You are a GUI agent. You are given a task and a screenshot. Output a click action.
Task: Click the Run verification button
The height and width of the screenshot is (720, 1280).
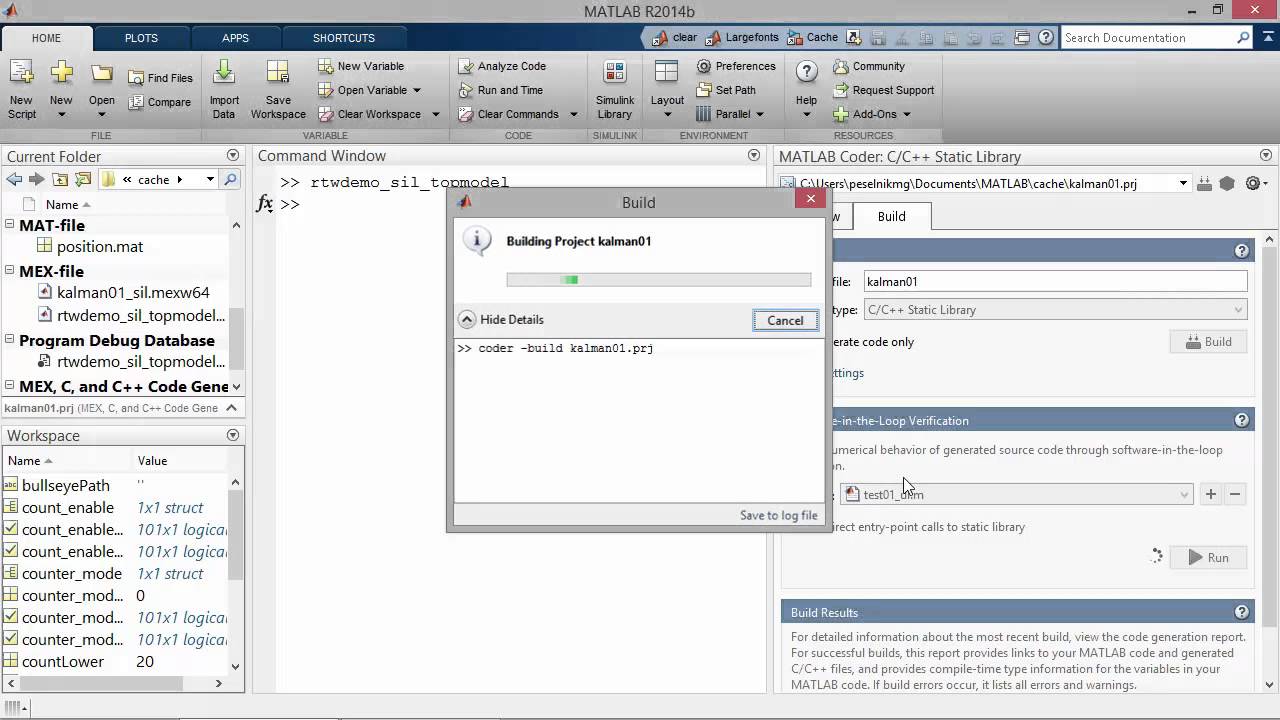click(x=1208, y=558)
